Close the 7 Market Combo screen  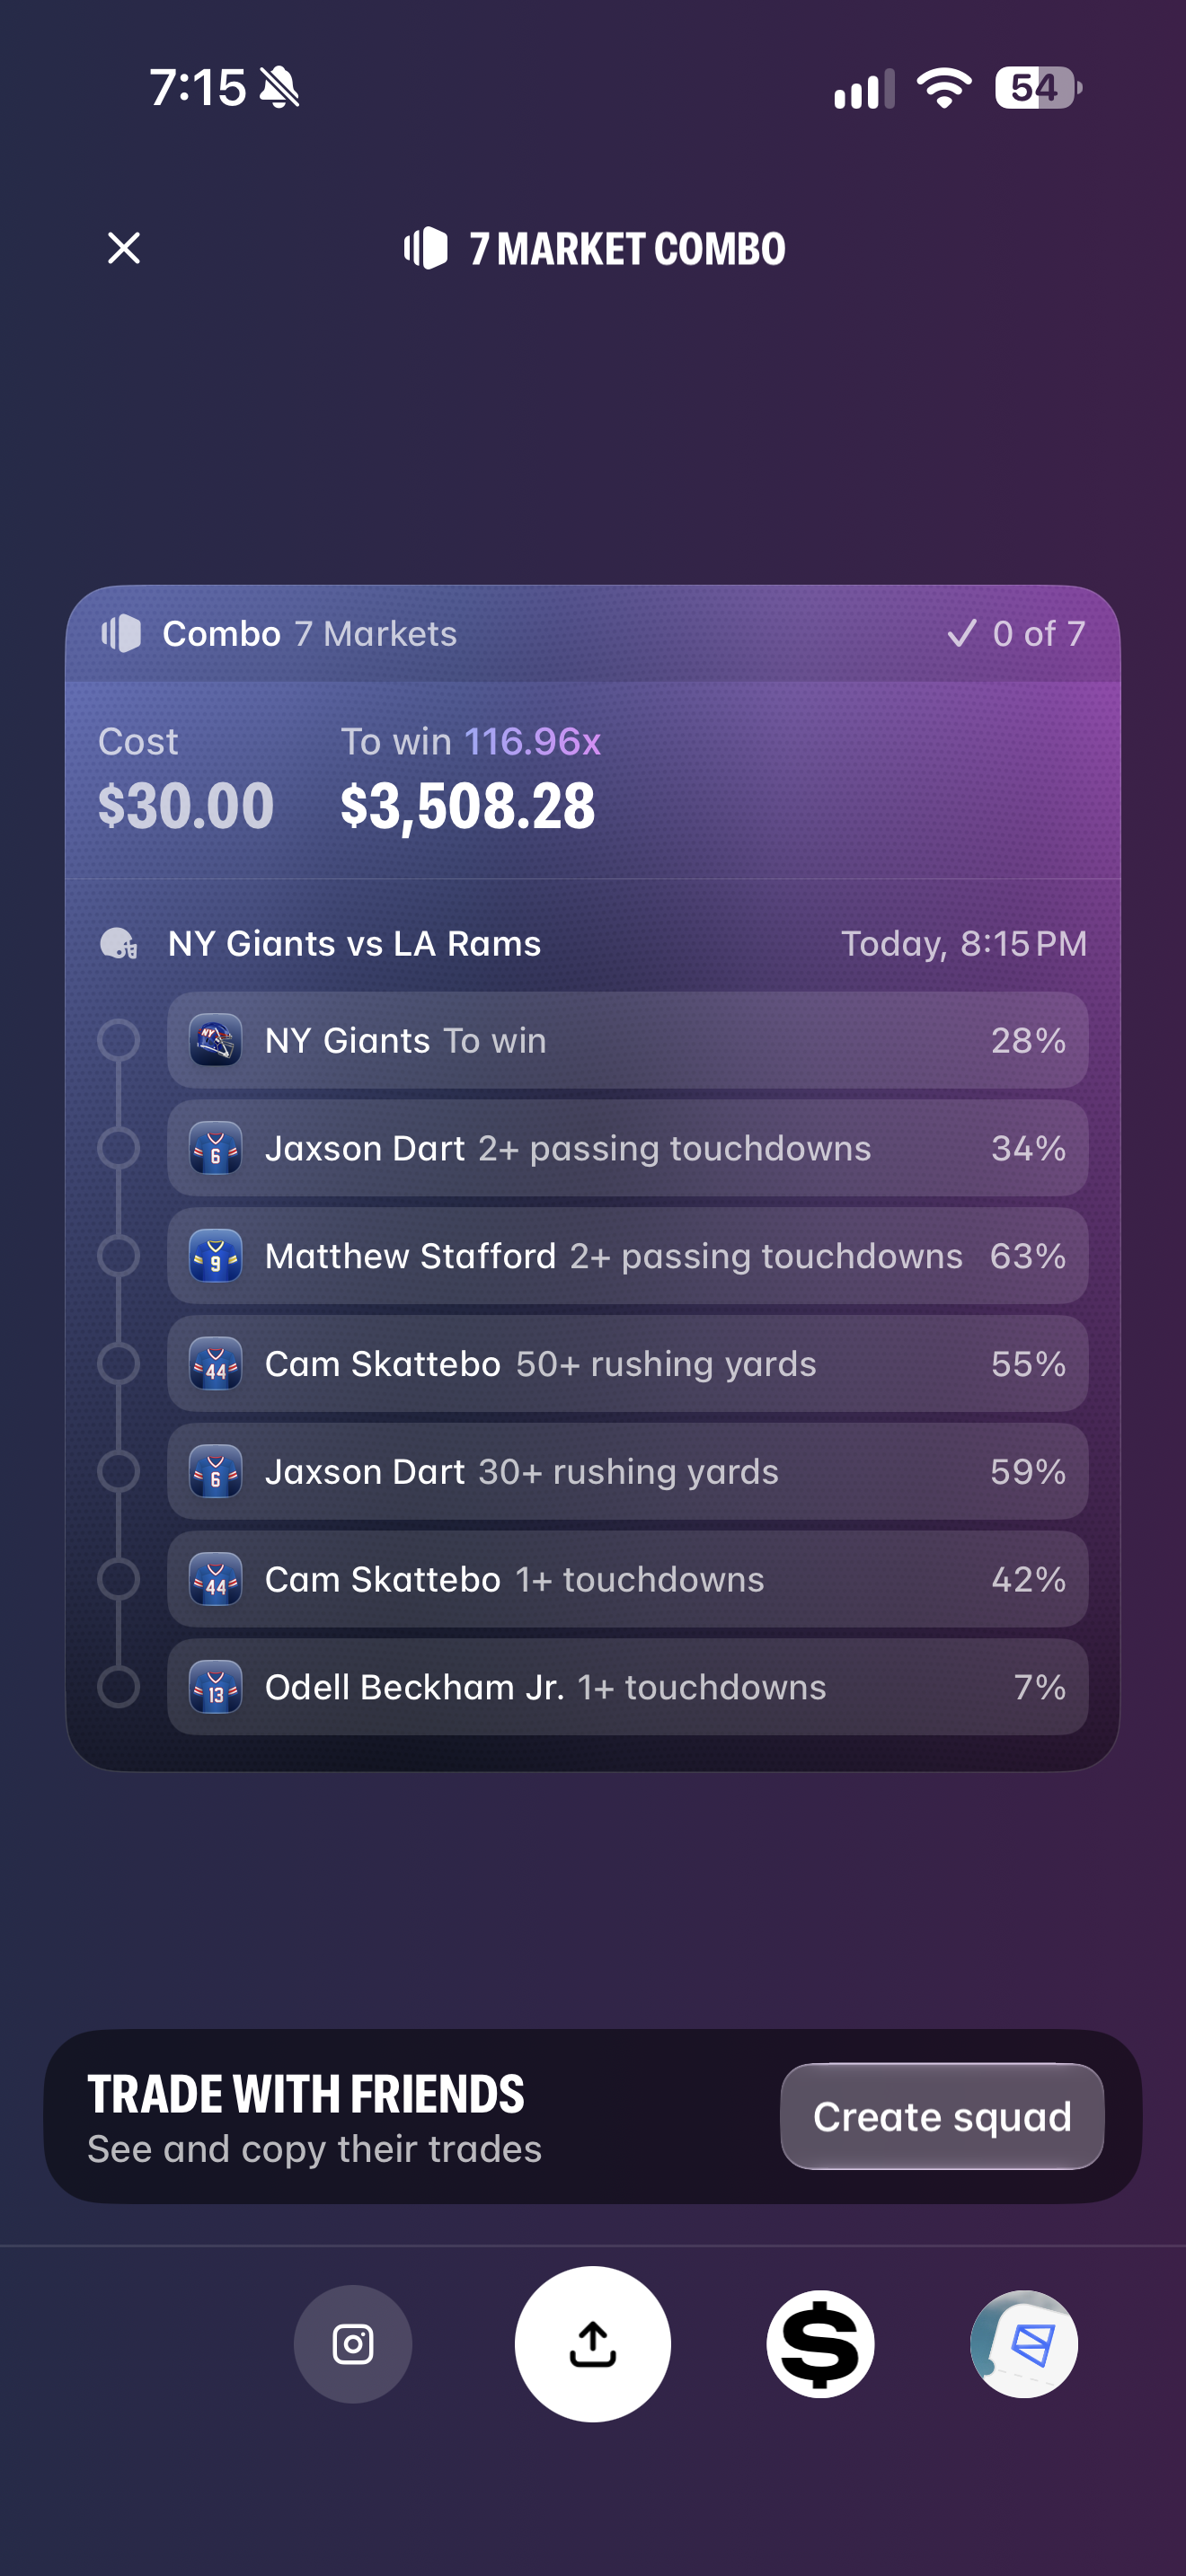coord(124,248)
